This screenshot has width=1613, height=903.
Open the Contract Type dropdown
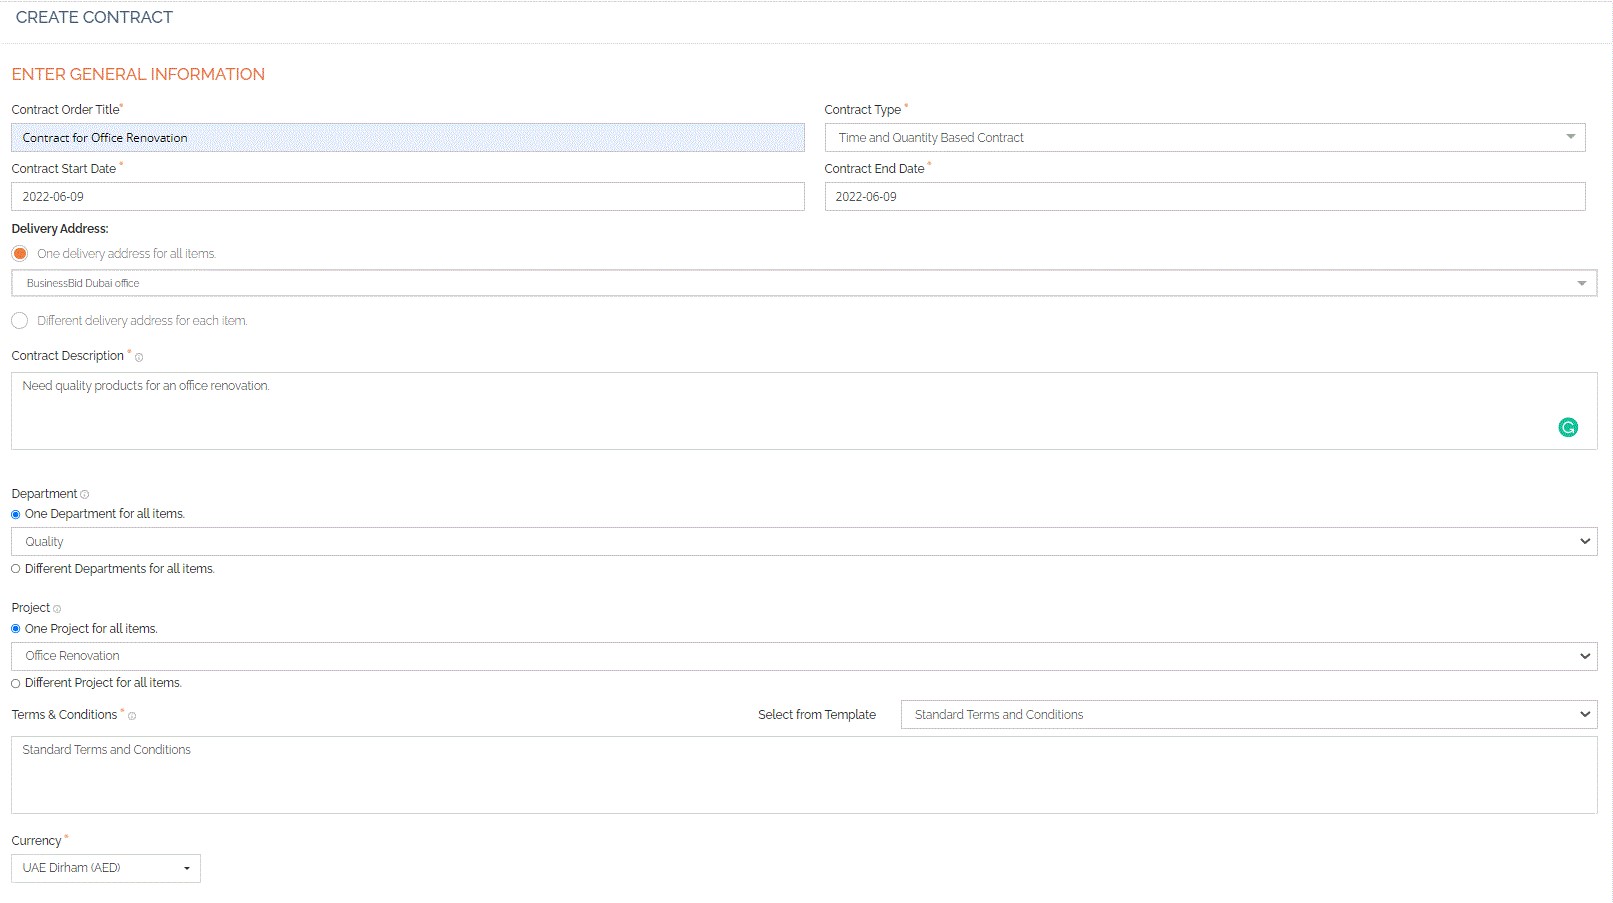tap(1204, 138)
